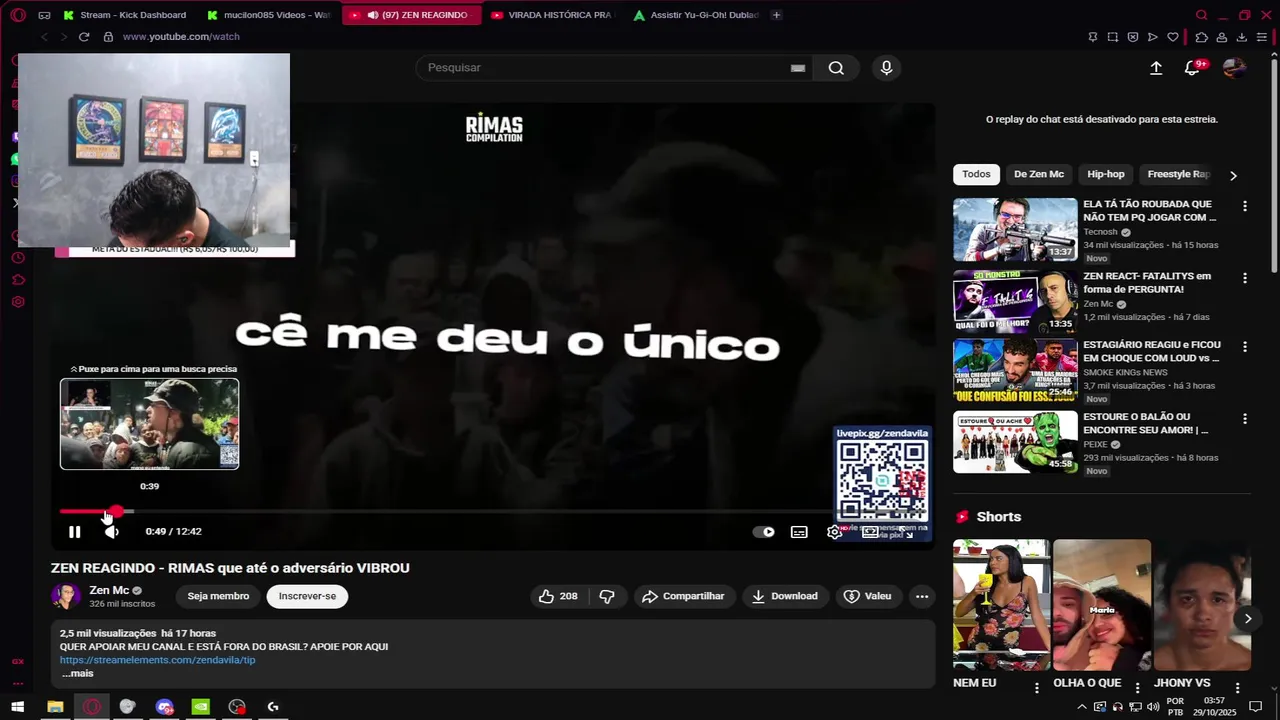Screen dimensions: 1280x720
Task: Click the Valeu thanks button
Action: click(x=867, y=596)
